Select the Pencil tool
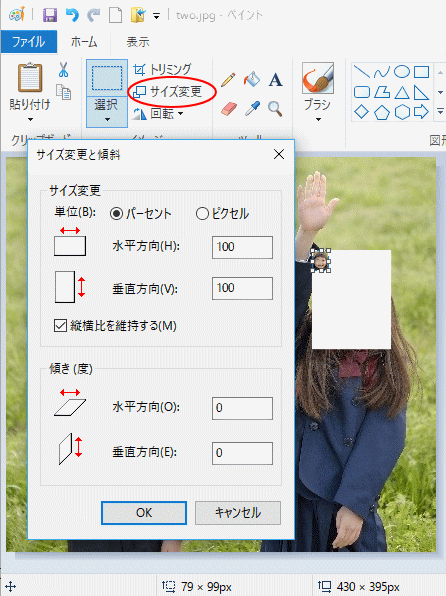The width and height of the screenshot is (446, 596). pyautogui.click(x=228, y=79)
